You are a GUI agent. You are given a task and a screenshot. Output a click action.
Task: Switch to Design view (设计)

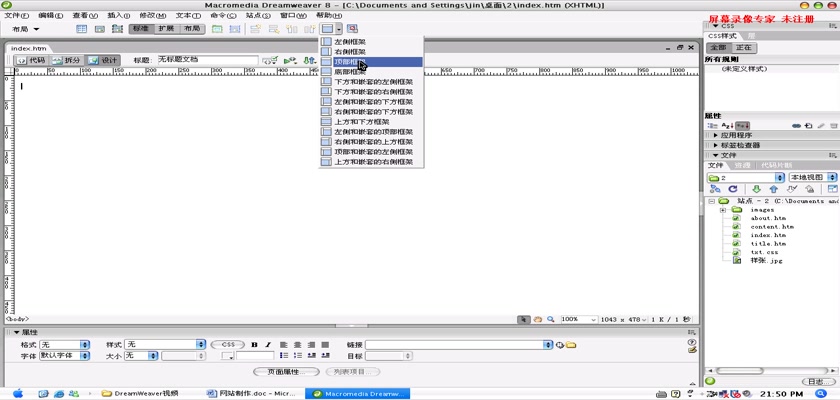coord(103,60)
